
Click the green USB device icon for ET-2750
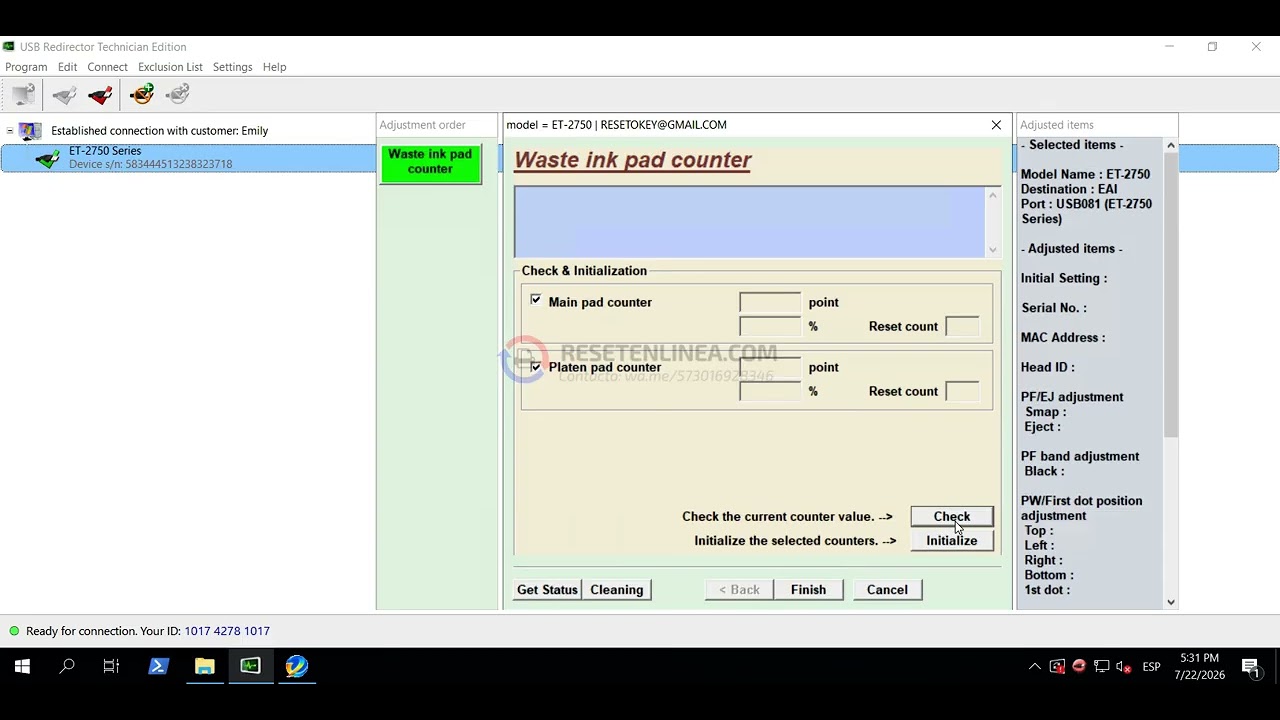tap(47, 158)
